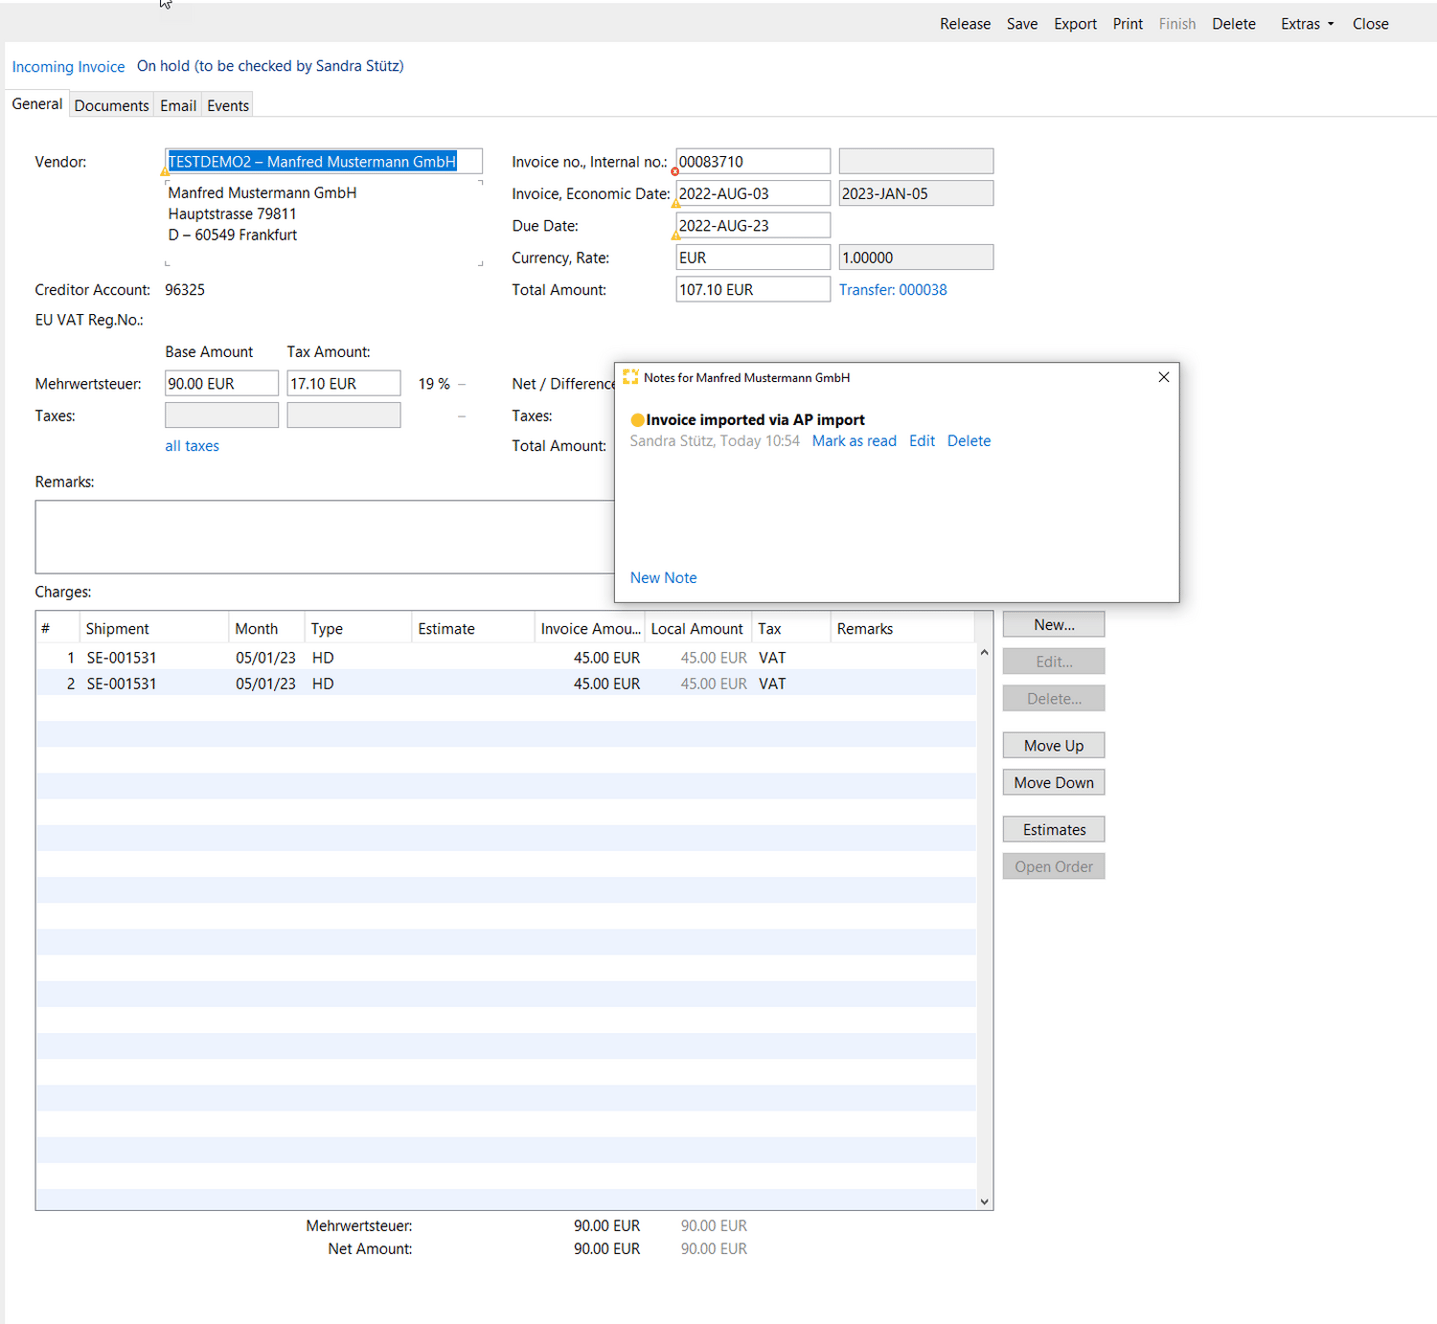The height and width of the screenshot is (1324, 1437).
Task: Click the Move Down button
Action: coord(1054,782)
